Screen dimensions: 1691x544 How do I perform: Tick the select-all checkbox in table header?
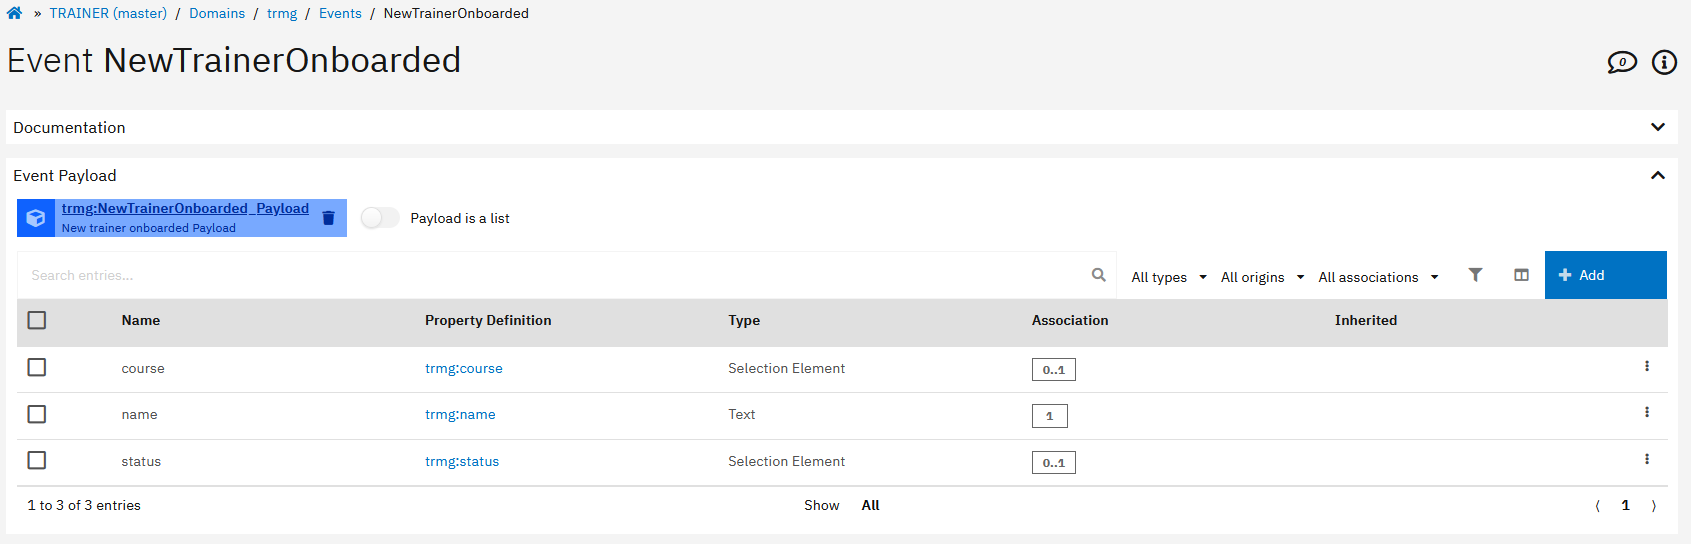pos(37,320)
